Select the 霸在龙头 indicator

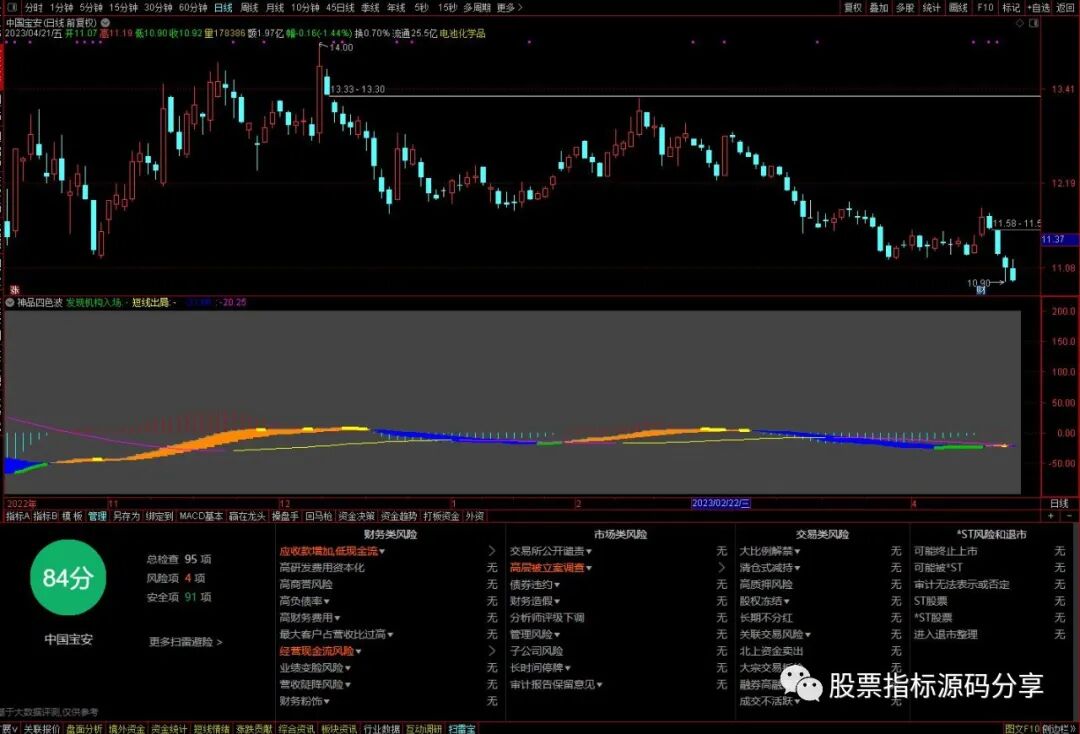pyautogui.click(x=247, y=516)
